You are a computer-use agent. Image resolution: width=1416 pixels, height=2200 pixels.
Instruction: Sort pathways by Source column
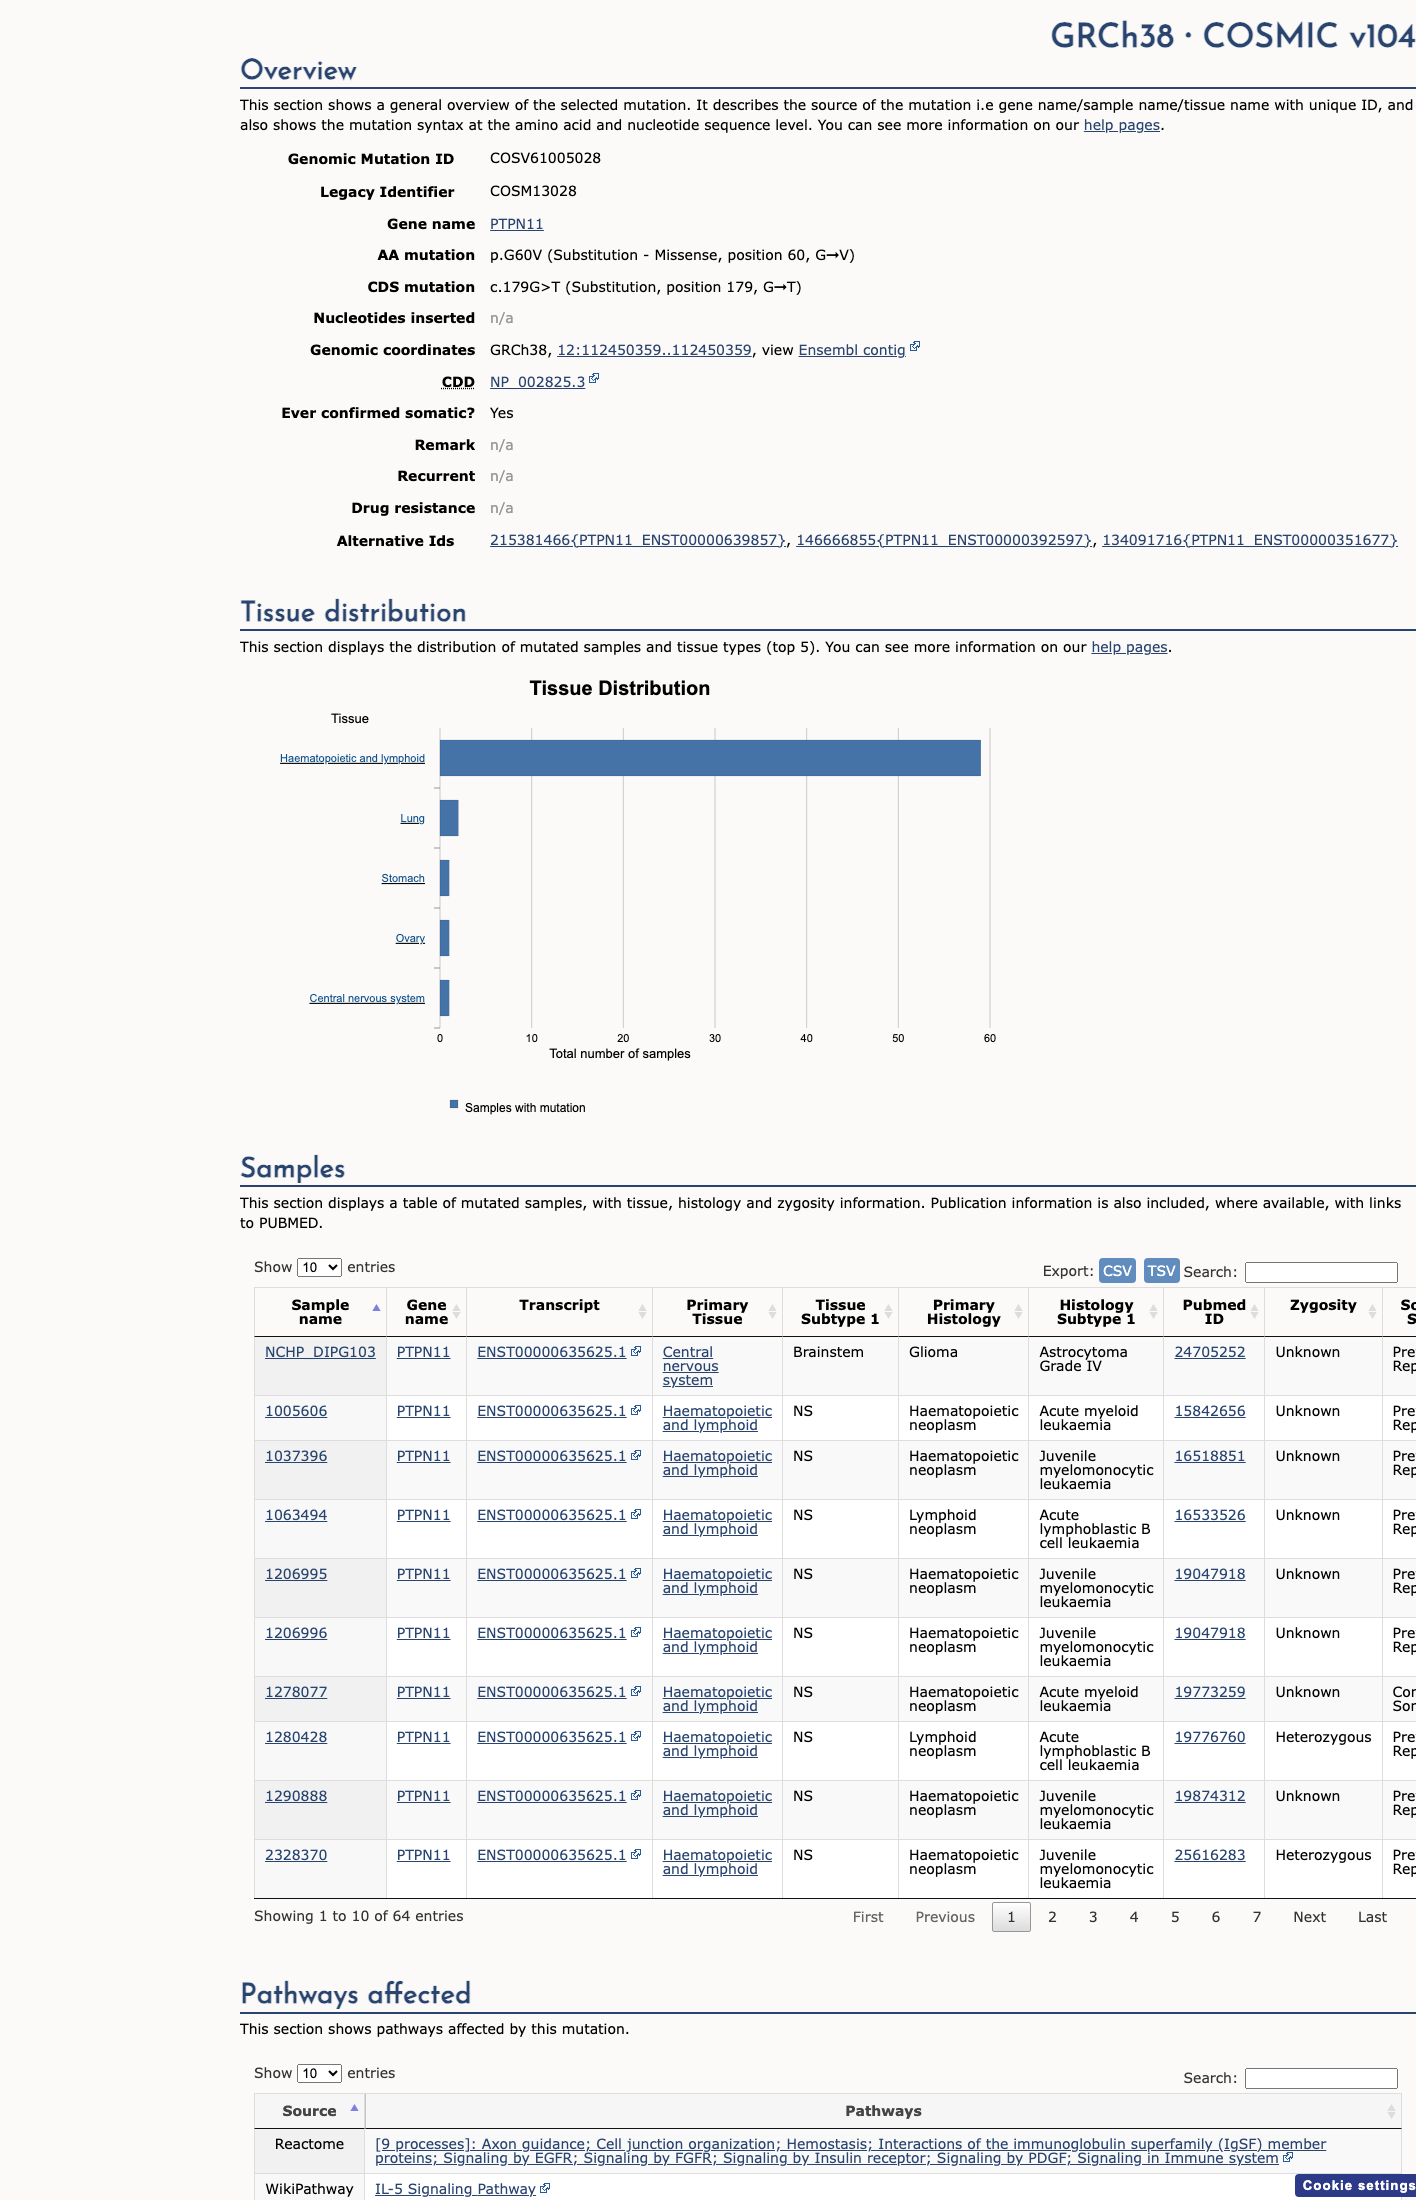(310, 2111)
